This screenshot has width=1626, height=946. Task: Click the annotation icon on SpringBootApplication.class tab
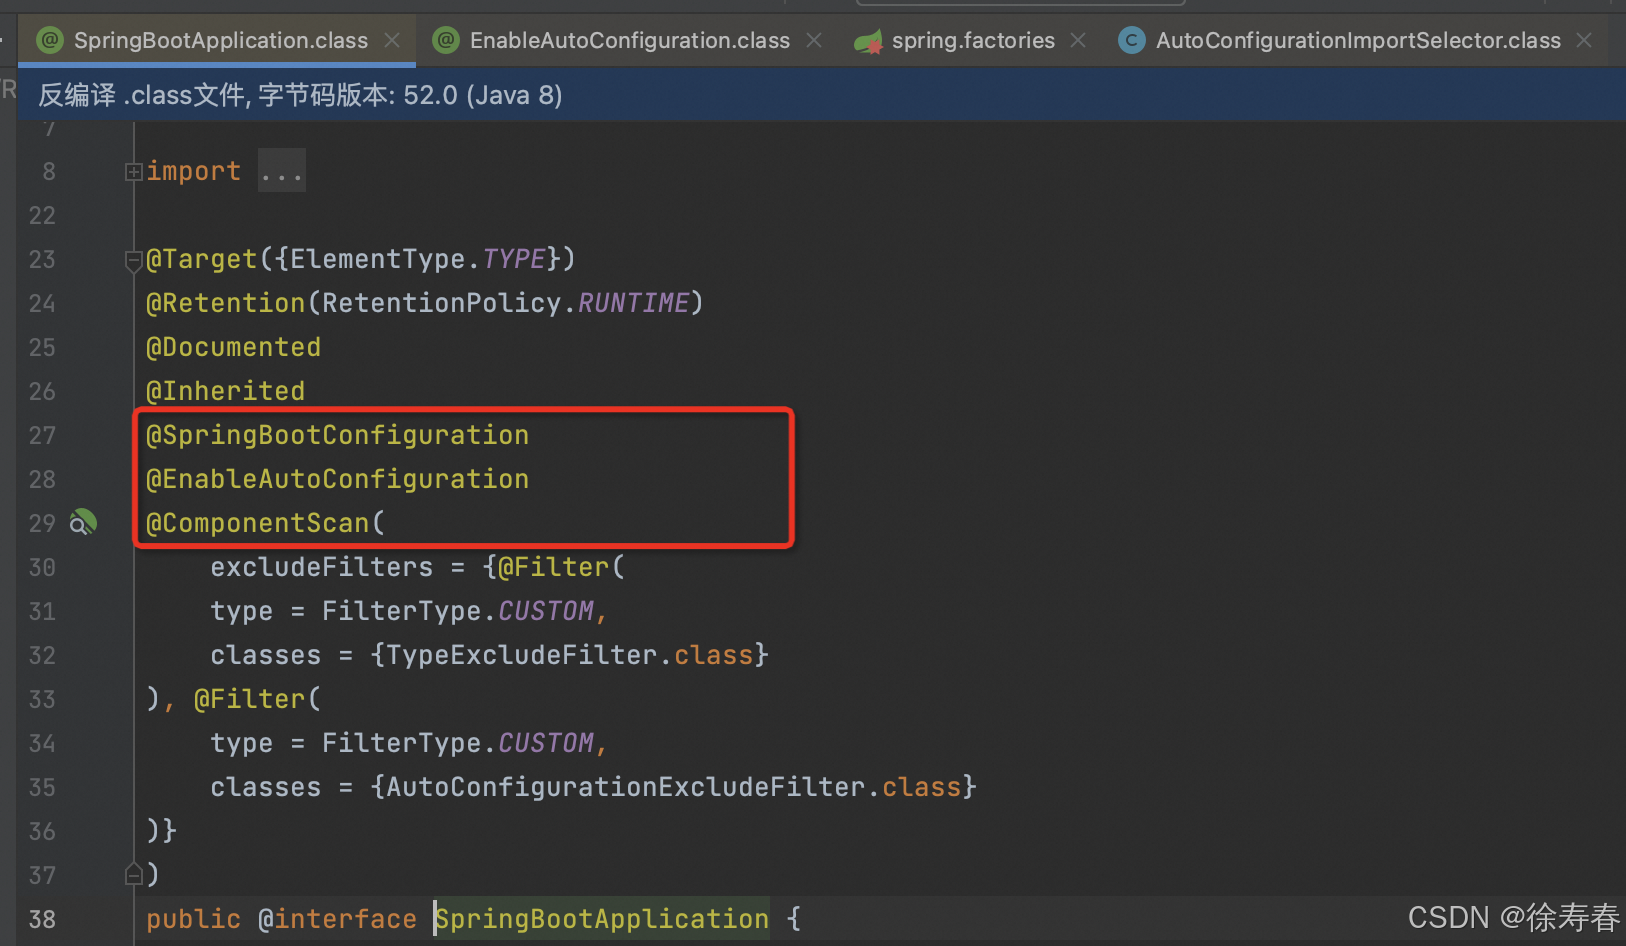[x=50, y=40]
